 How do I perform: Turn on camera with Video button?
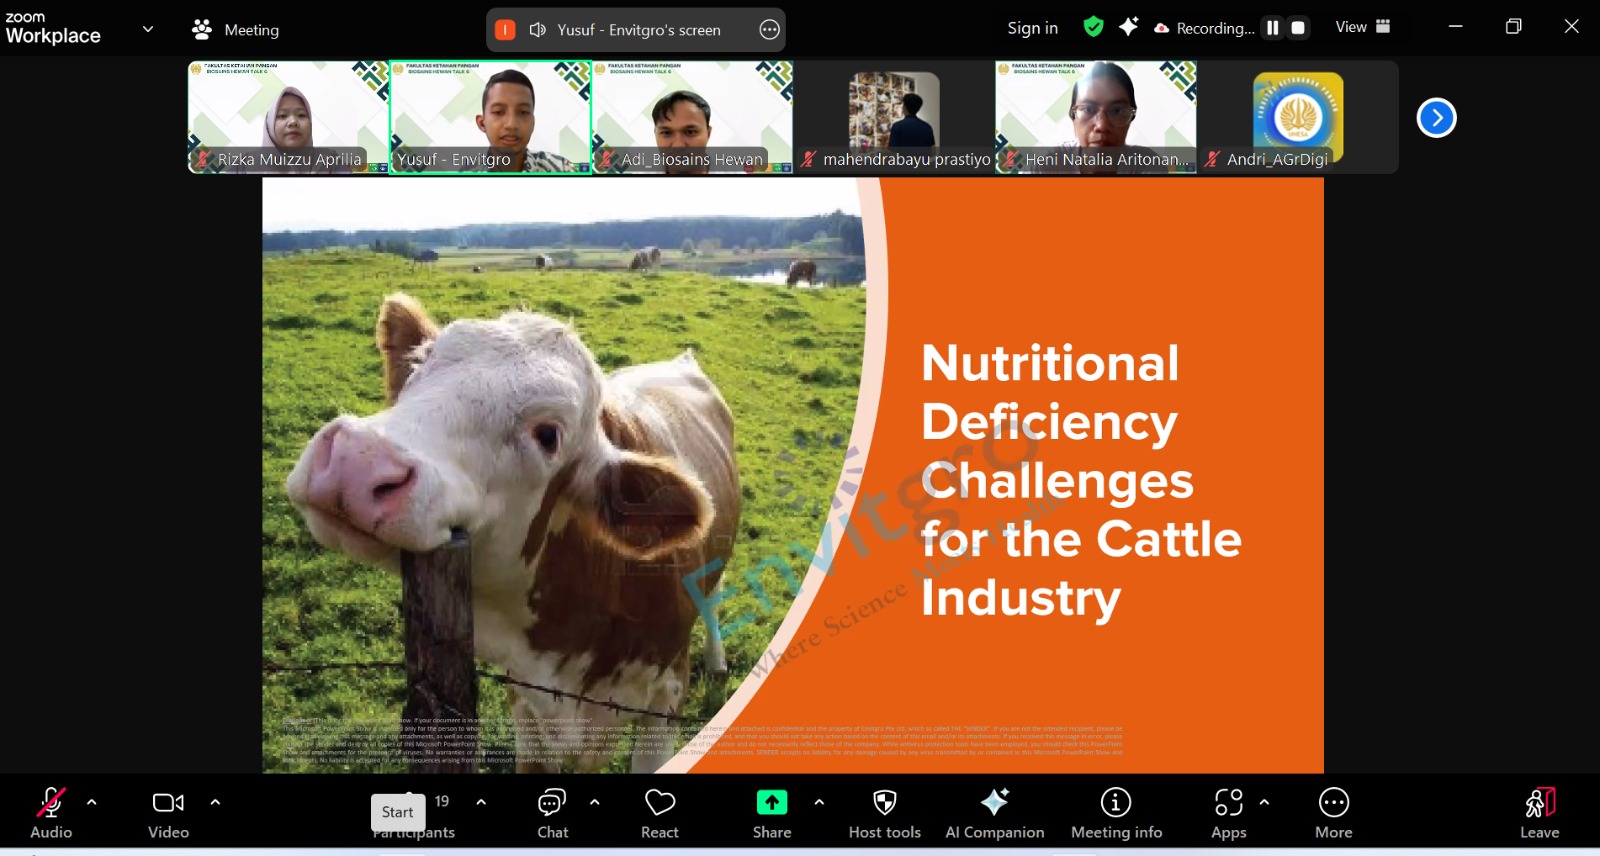(168, 814)
